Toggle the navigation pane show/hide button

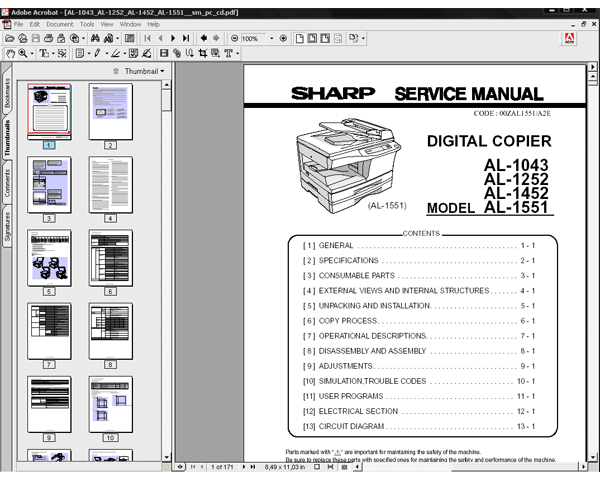point(130,38)
